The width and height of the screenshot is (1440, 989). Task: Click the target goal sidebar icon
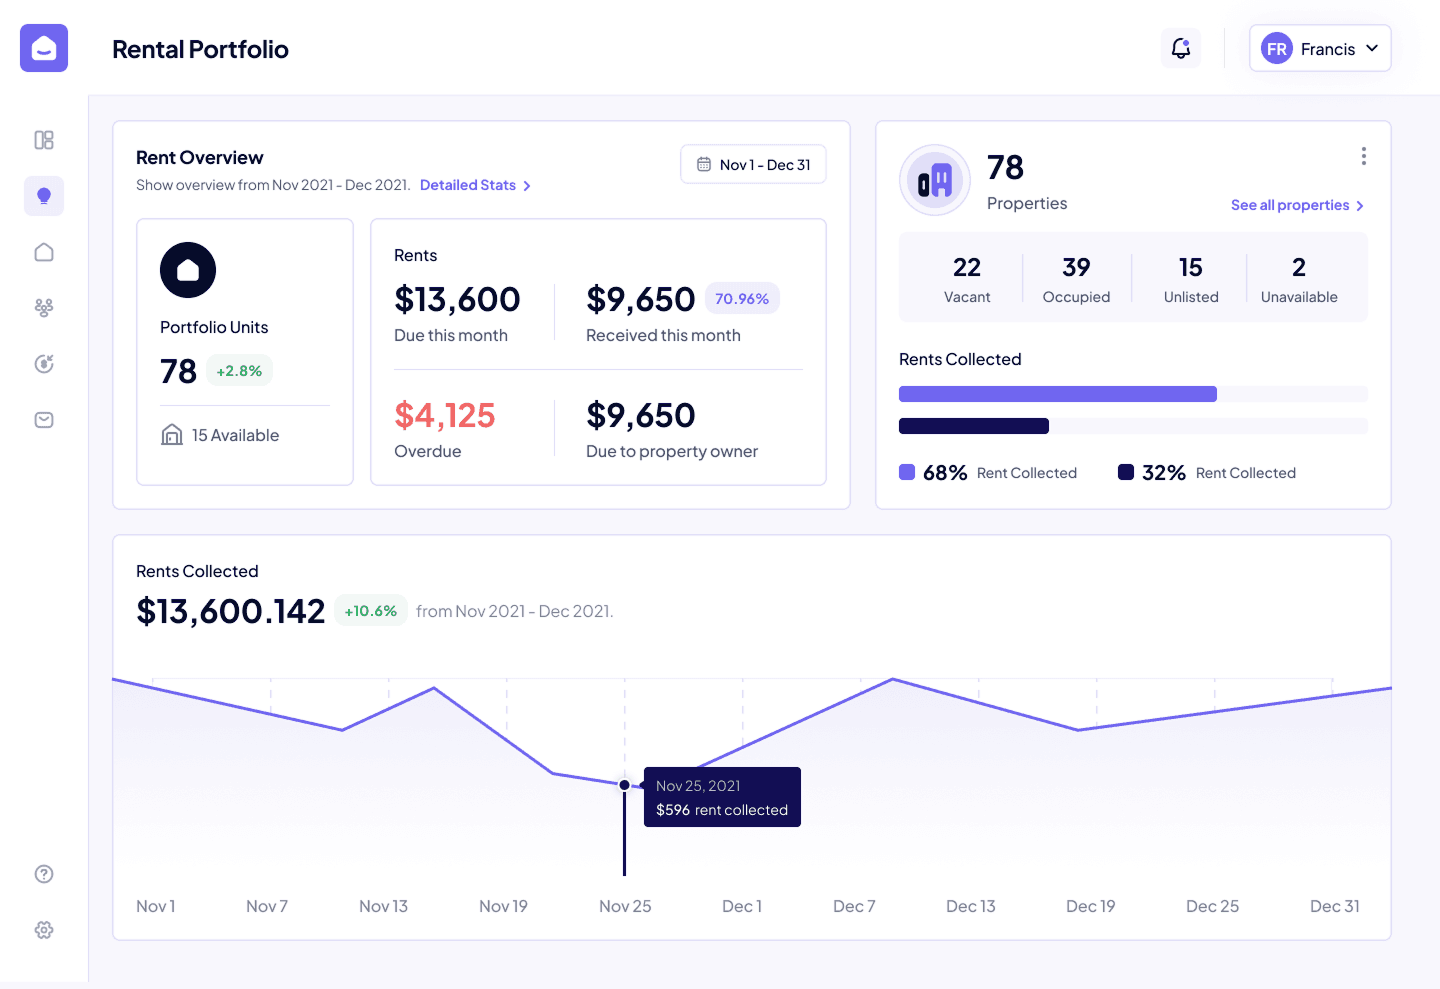(x=44, y=364)
